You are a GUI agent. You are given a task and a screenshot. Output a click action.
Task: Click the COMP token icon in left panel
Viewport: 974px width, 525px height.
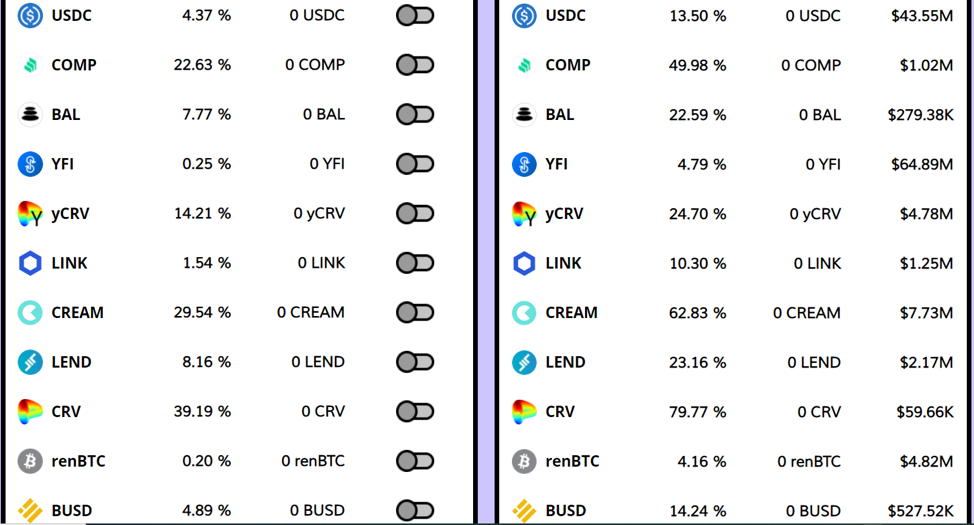tap(31, 65)
